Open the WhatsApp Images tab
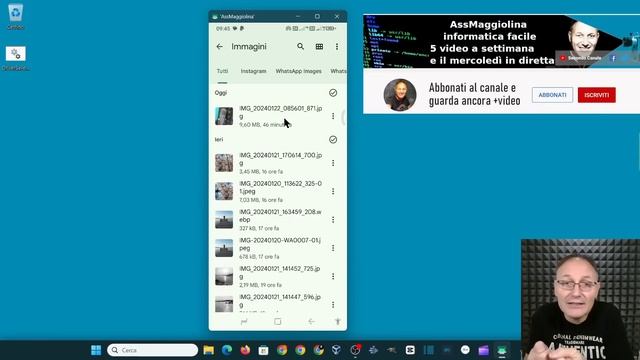Image resolution: width=640 pixels, height=360 pixels. (298, 71)
